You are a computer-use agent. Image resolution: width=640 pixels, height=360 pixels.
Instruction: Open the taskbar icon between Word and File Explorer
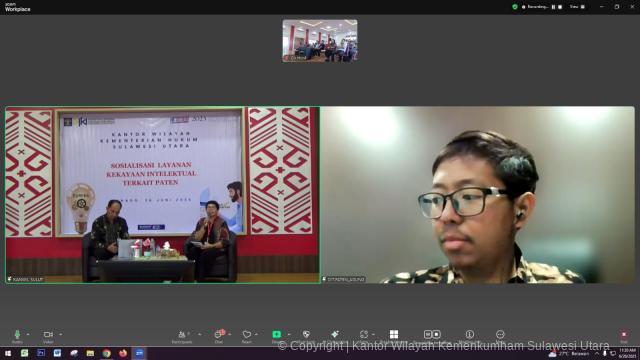coord(74,353)
